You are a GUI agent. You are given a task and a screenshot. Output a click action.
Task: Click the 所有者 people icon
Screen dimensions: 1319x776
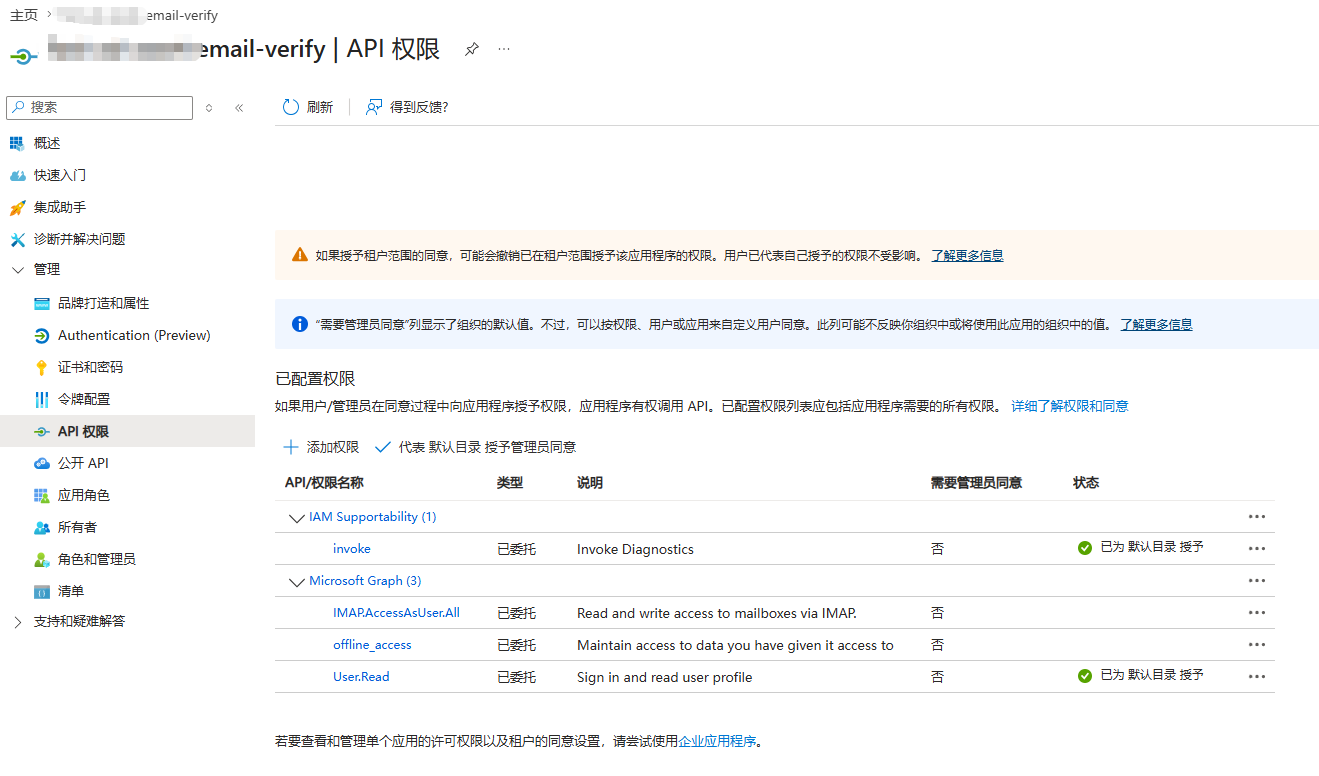point(41,527)
